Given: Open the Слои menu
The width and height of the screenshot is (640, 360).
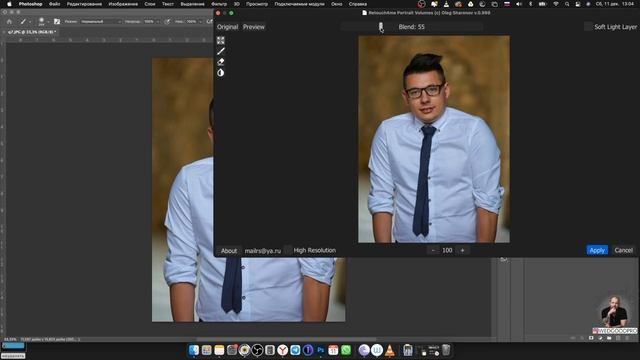Looking at the screenshot, I should pos(150,4).
